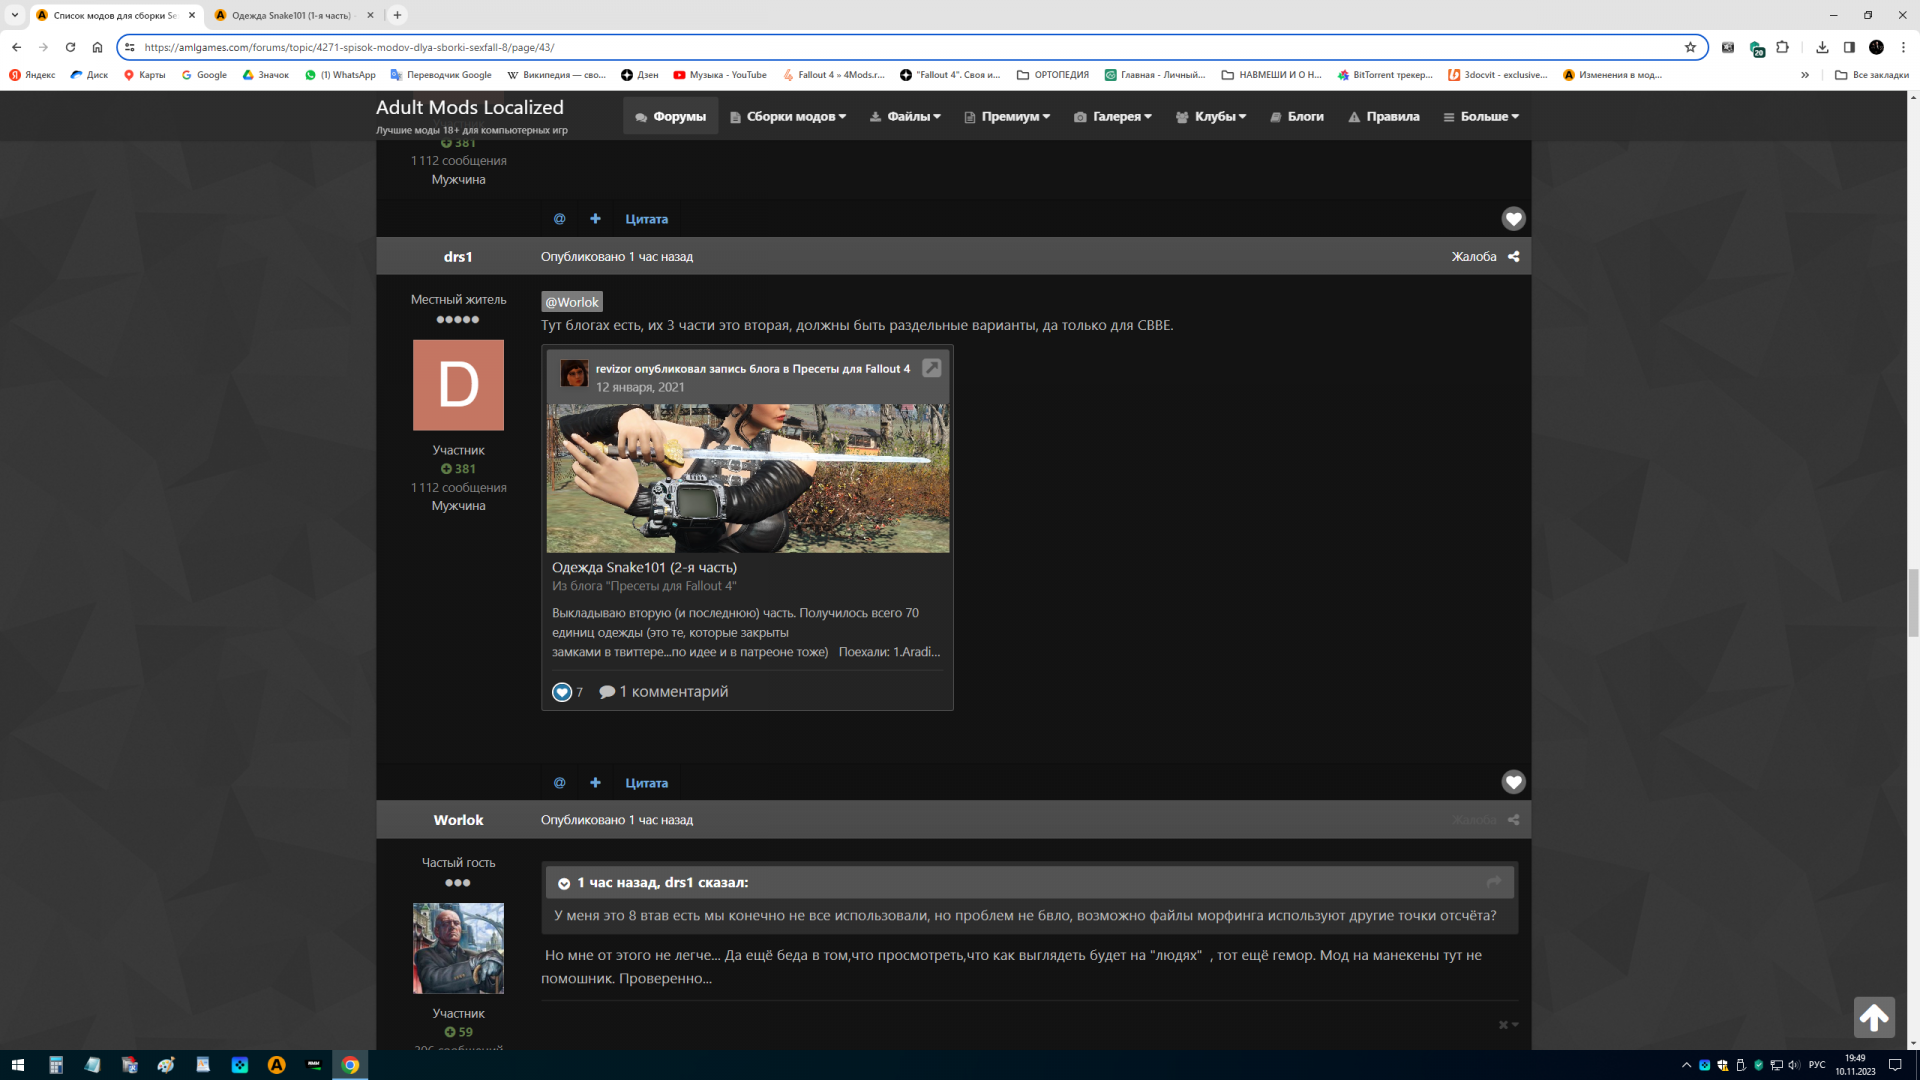Viewport: 1920px width, 1080px height.
Task: Click the @ mention icon under drs1's post
Action: [559, 783]
